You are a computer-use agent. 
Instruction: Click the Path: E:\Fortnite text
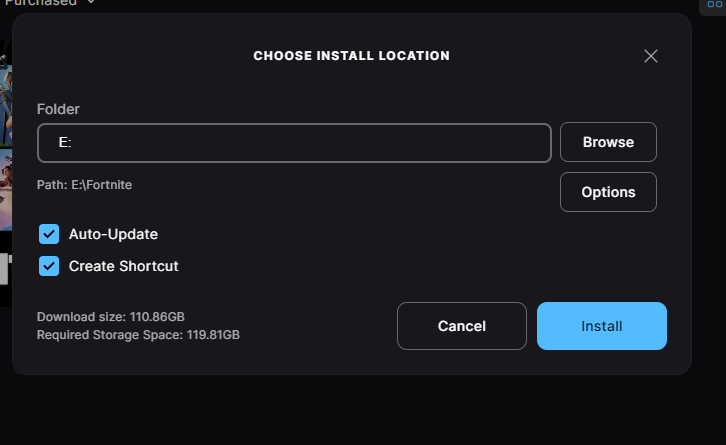click(84, 185)
